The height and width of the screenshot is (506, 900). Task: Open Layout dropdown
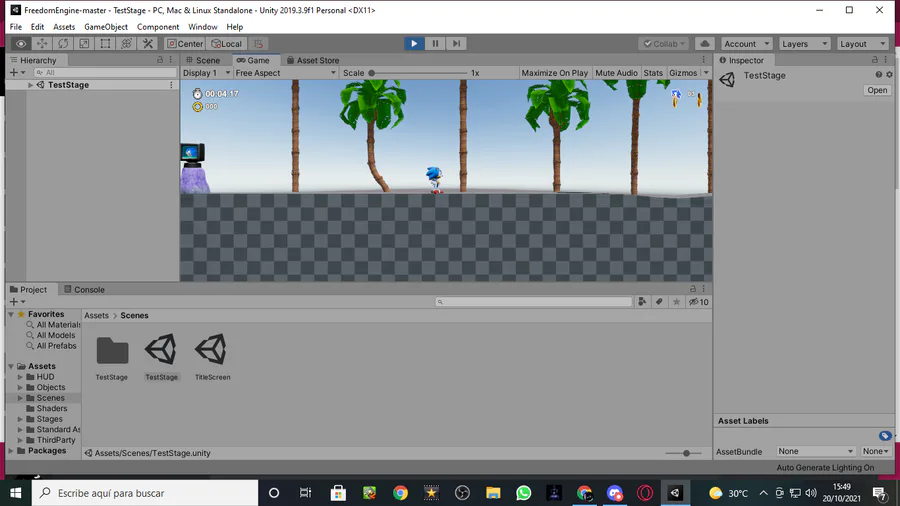(863, 44)
